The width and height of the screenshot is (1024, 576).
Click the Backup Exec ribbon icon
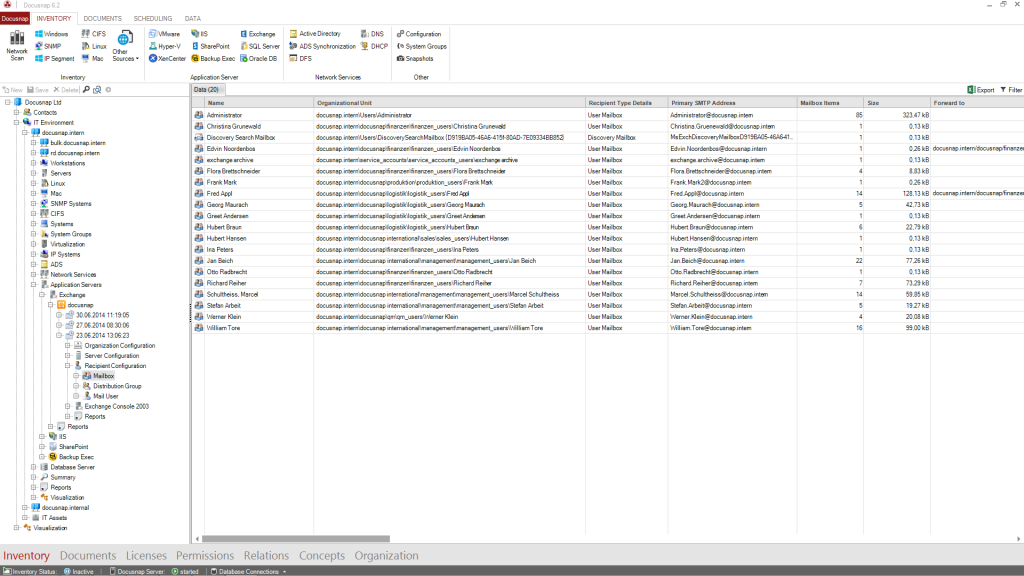tap(211, 59)
